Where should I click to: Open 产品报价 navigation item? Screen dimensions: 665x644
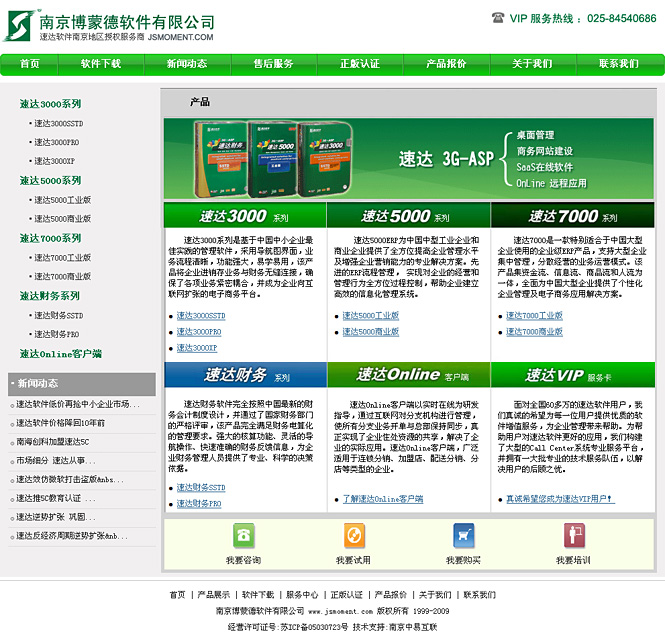(446, 64)
